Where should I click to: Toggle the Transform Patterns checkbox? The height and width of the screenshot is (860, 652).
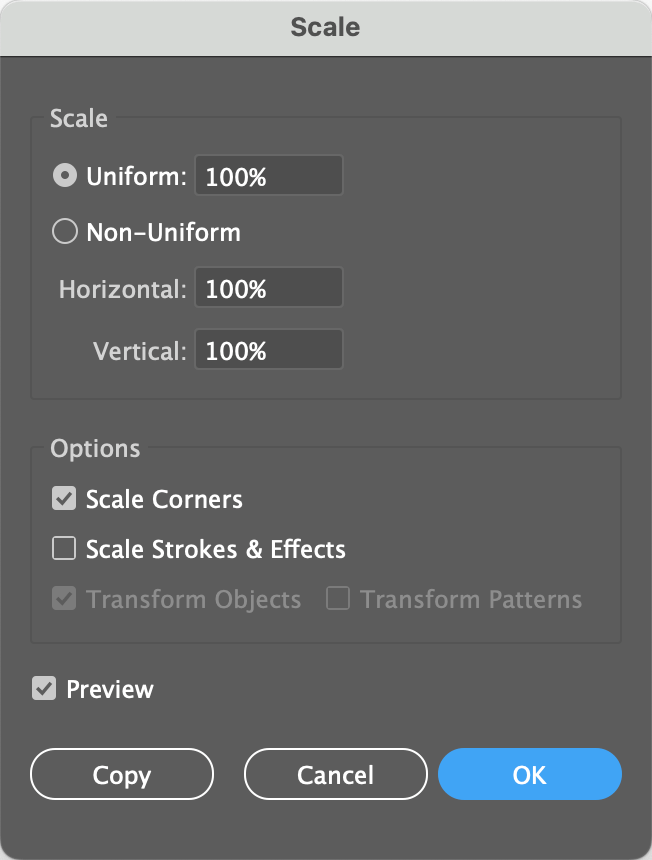click(338, 599)
